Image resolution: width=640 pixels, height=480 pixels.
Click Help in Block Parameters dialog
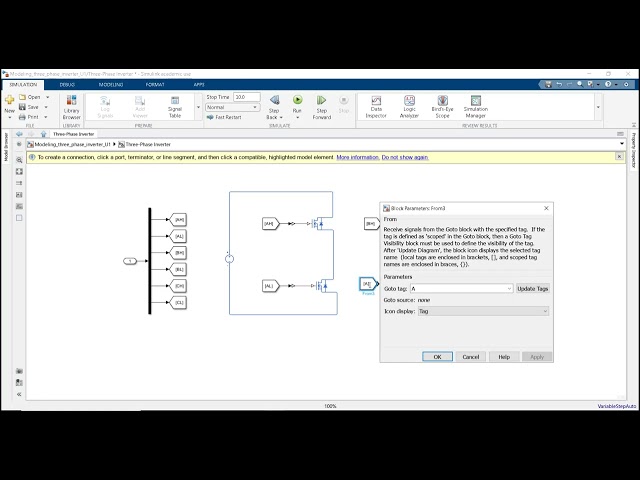click(504, 357)
